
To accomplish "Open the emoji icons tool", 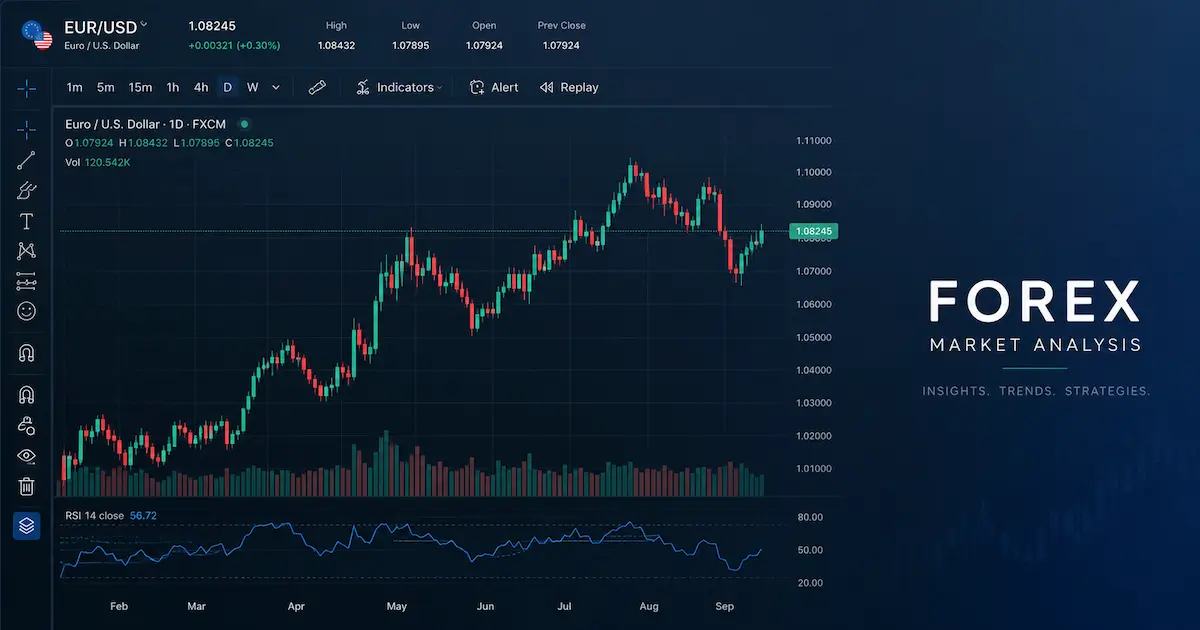I will pyautogui.click(x=27, y=312).
